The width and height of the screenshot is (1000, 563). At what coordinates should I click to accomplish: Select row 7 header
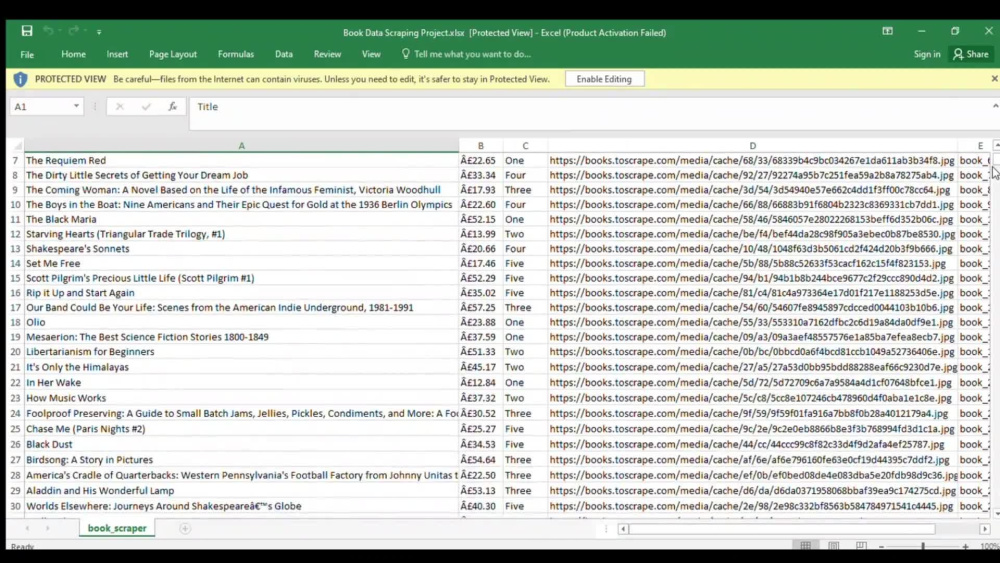15,160
